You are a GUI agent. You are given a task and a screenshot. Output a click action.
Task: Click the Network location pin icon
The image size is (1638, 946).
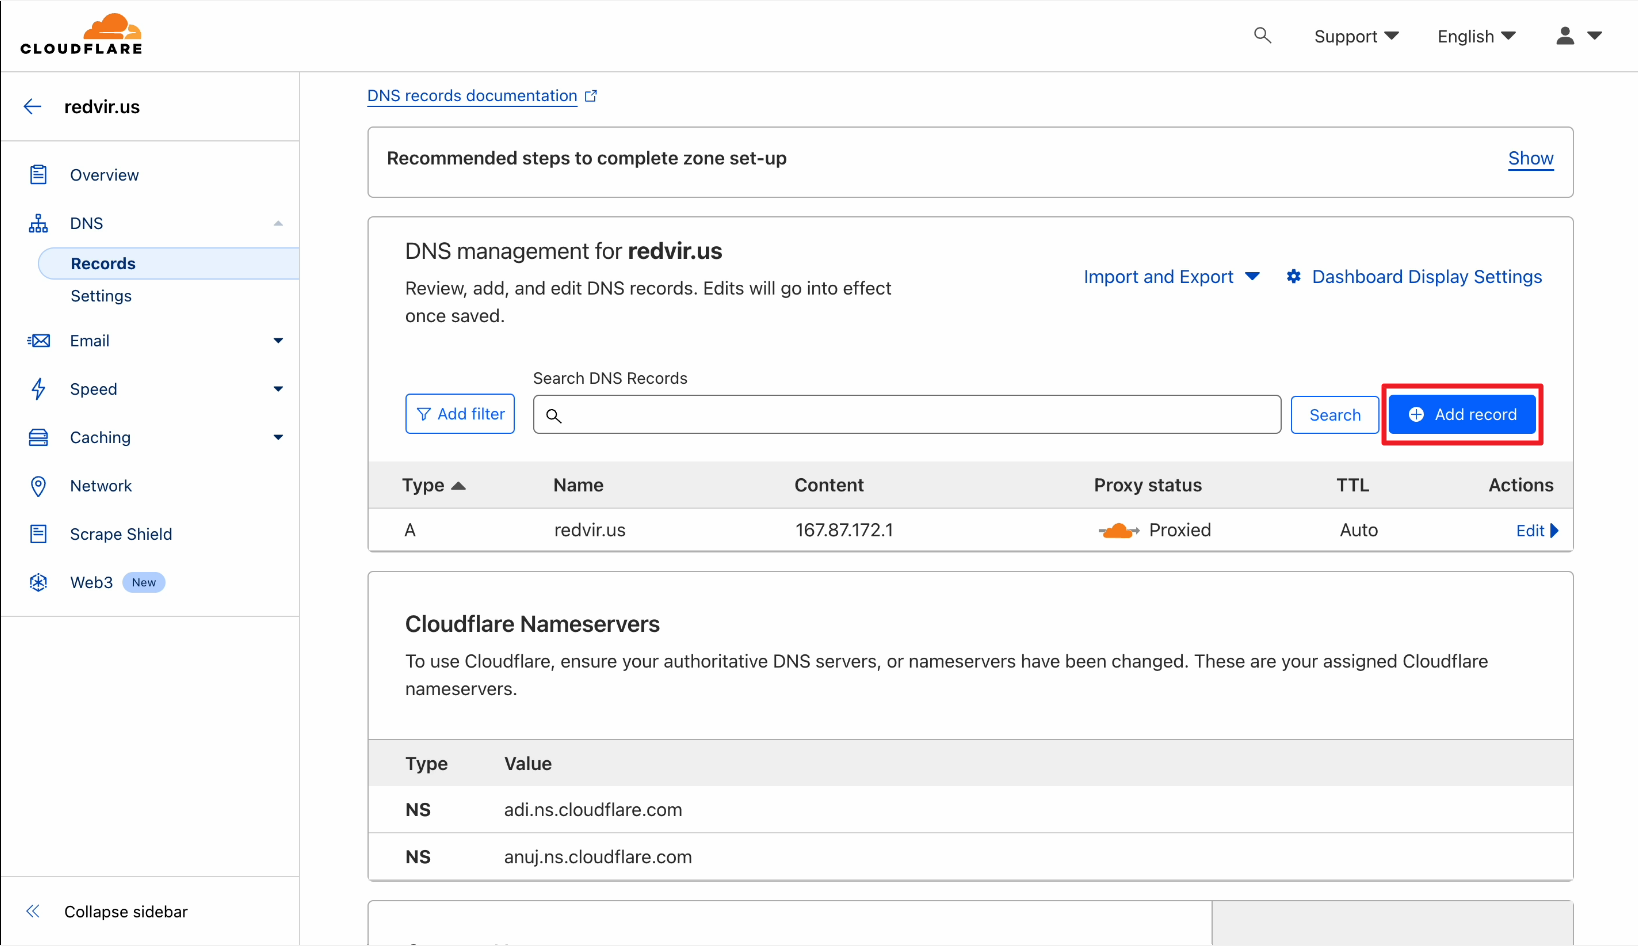38,486
